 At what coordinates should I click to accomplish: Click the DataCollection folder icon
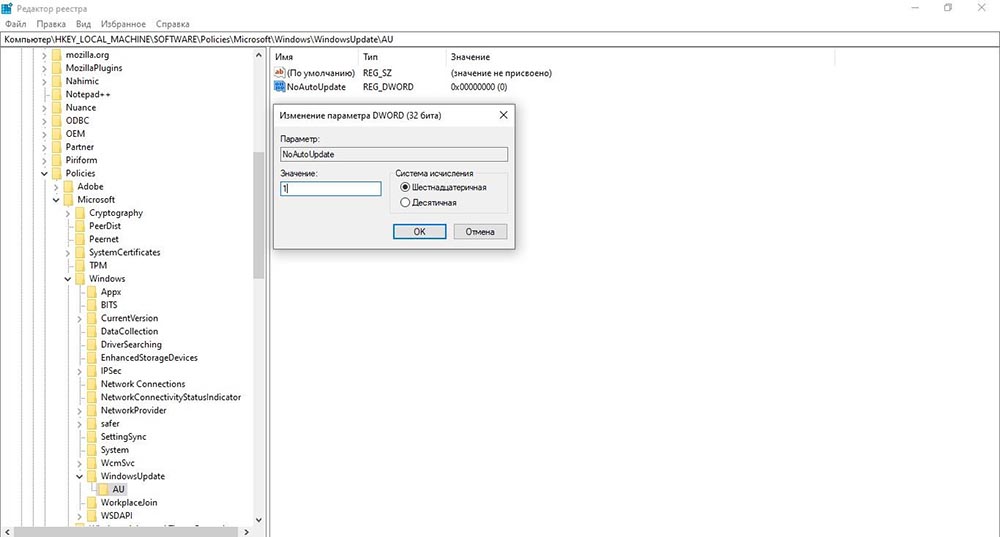(91, 331)
